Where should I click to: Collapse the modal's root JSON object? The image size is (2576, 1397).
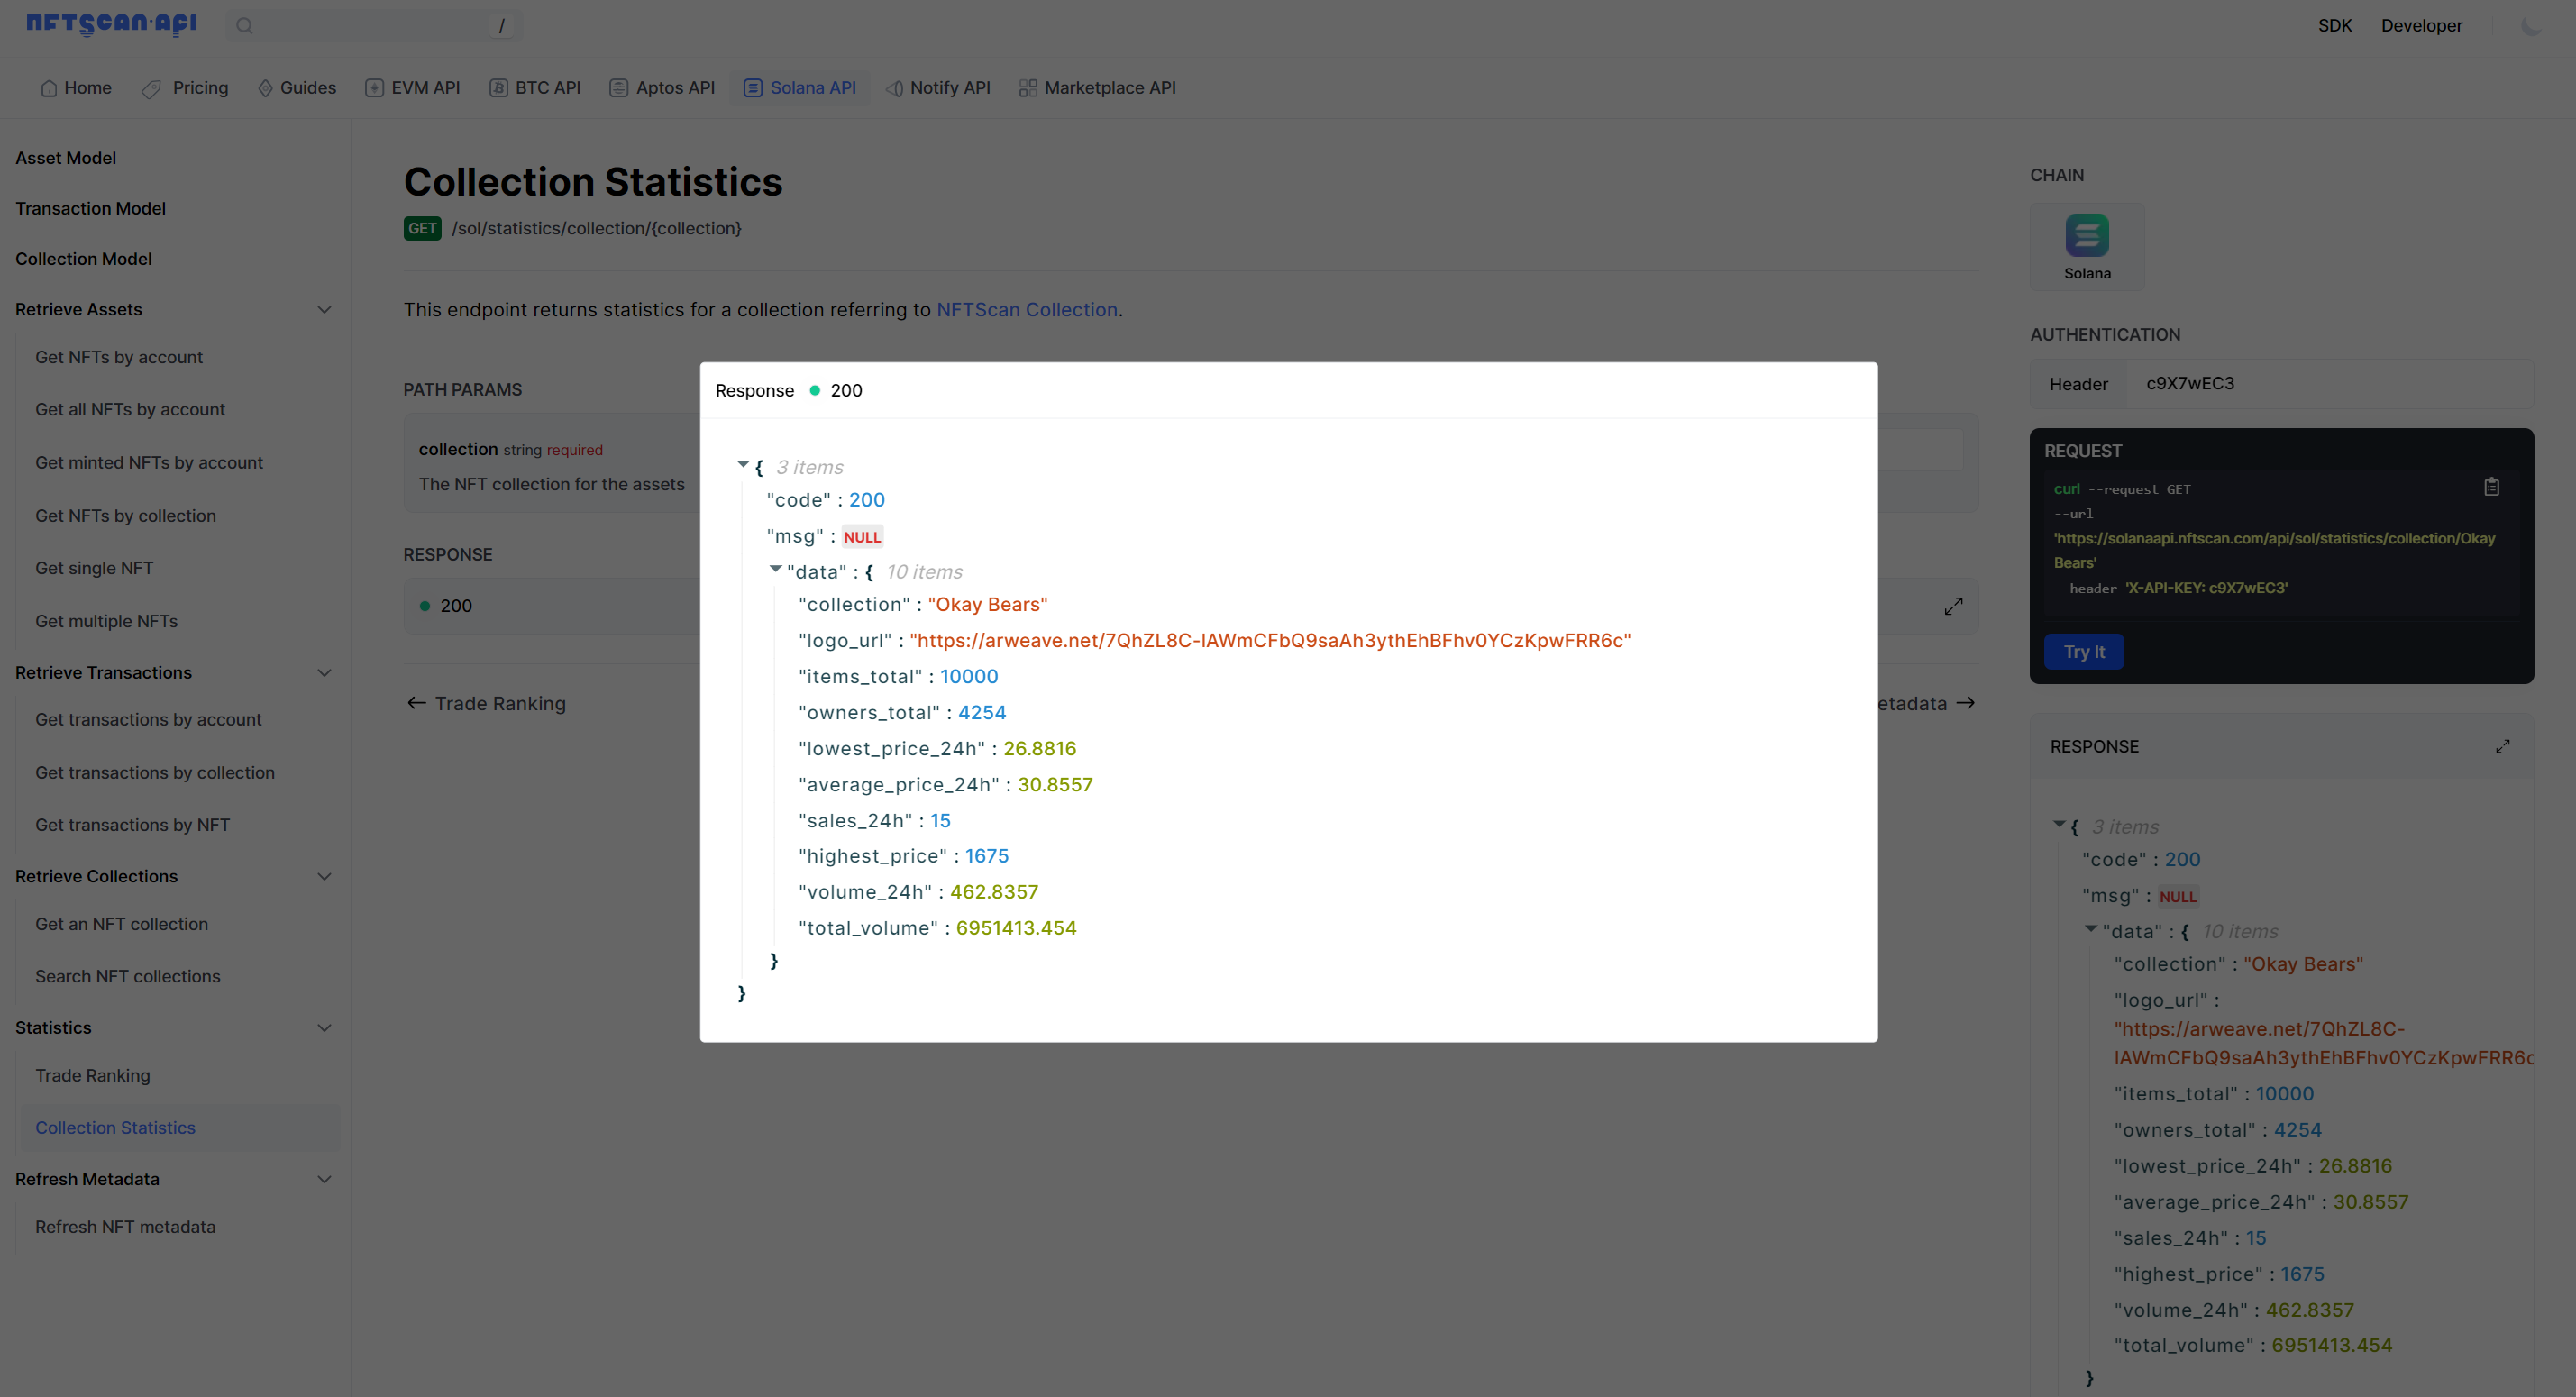[x=743, y=465]
